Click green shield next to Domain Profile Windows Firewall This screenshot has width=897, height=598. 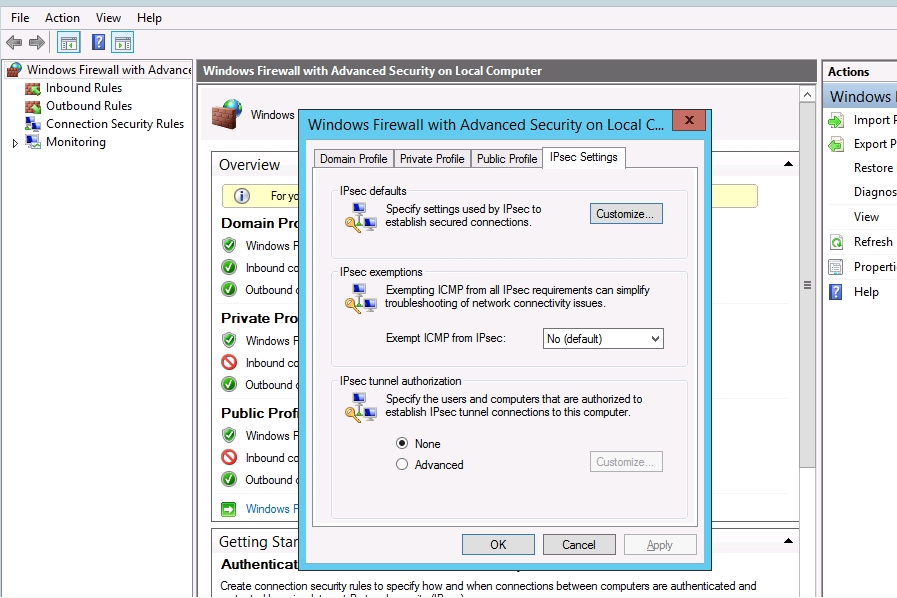229,245
